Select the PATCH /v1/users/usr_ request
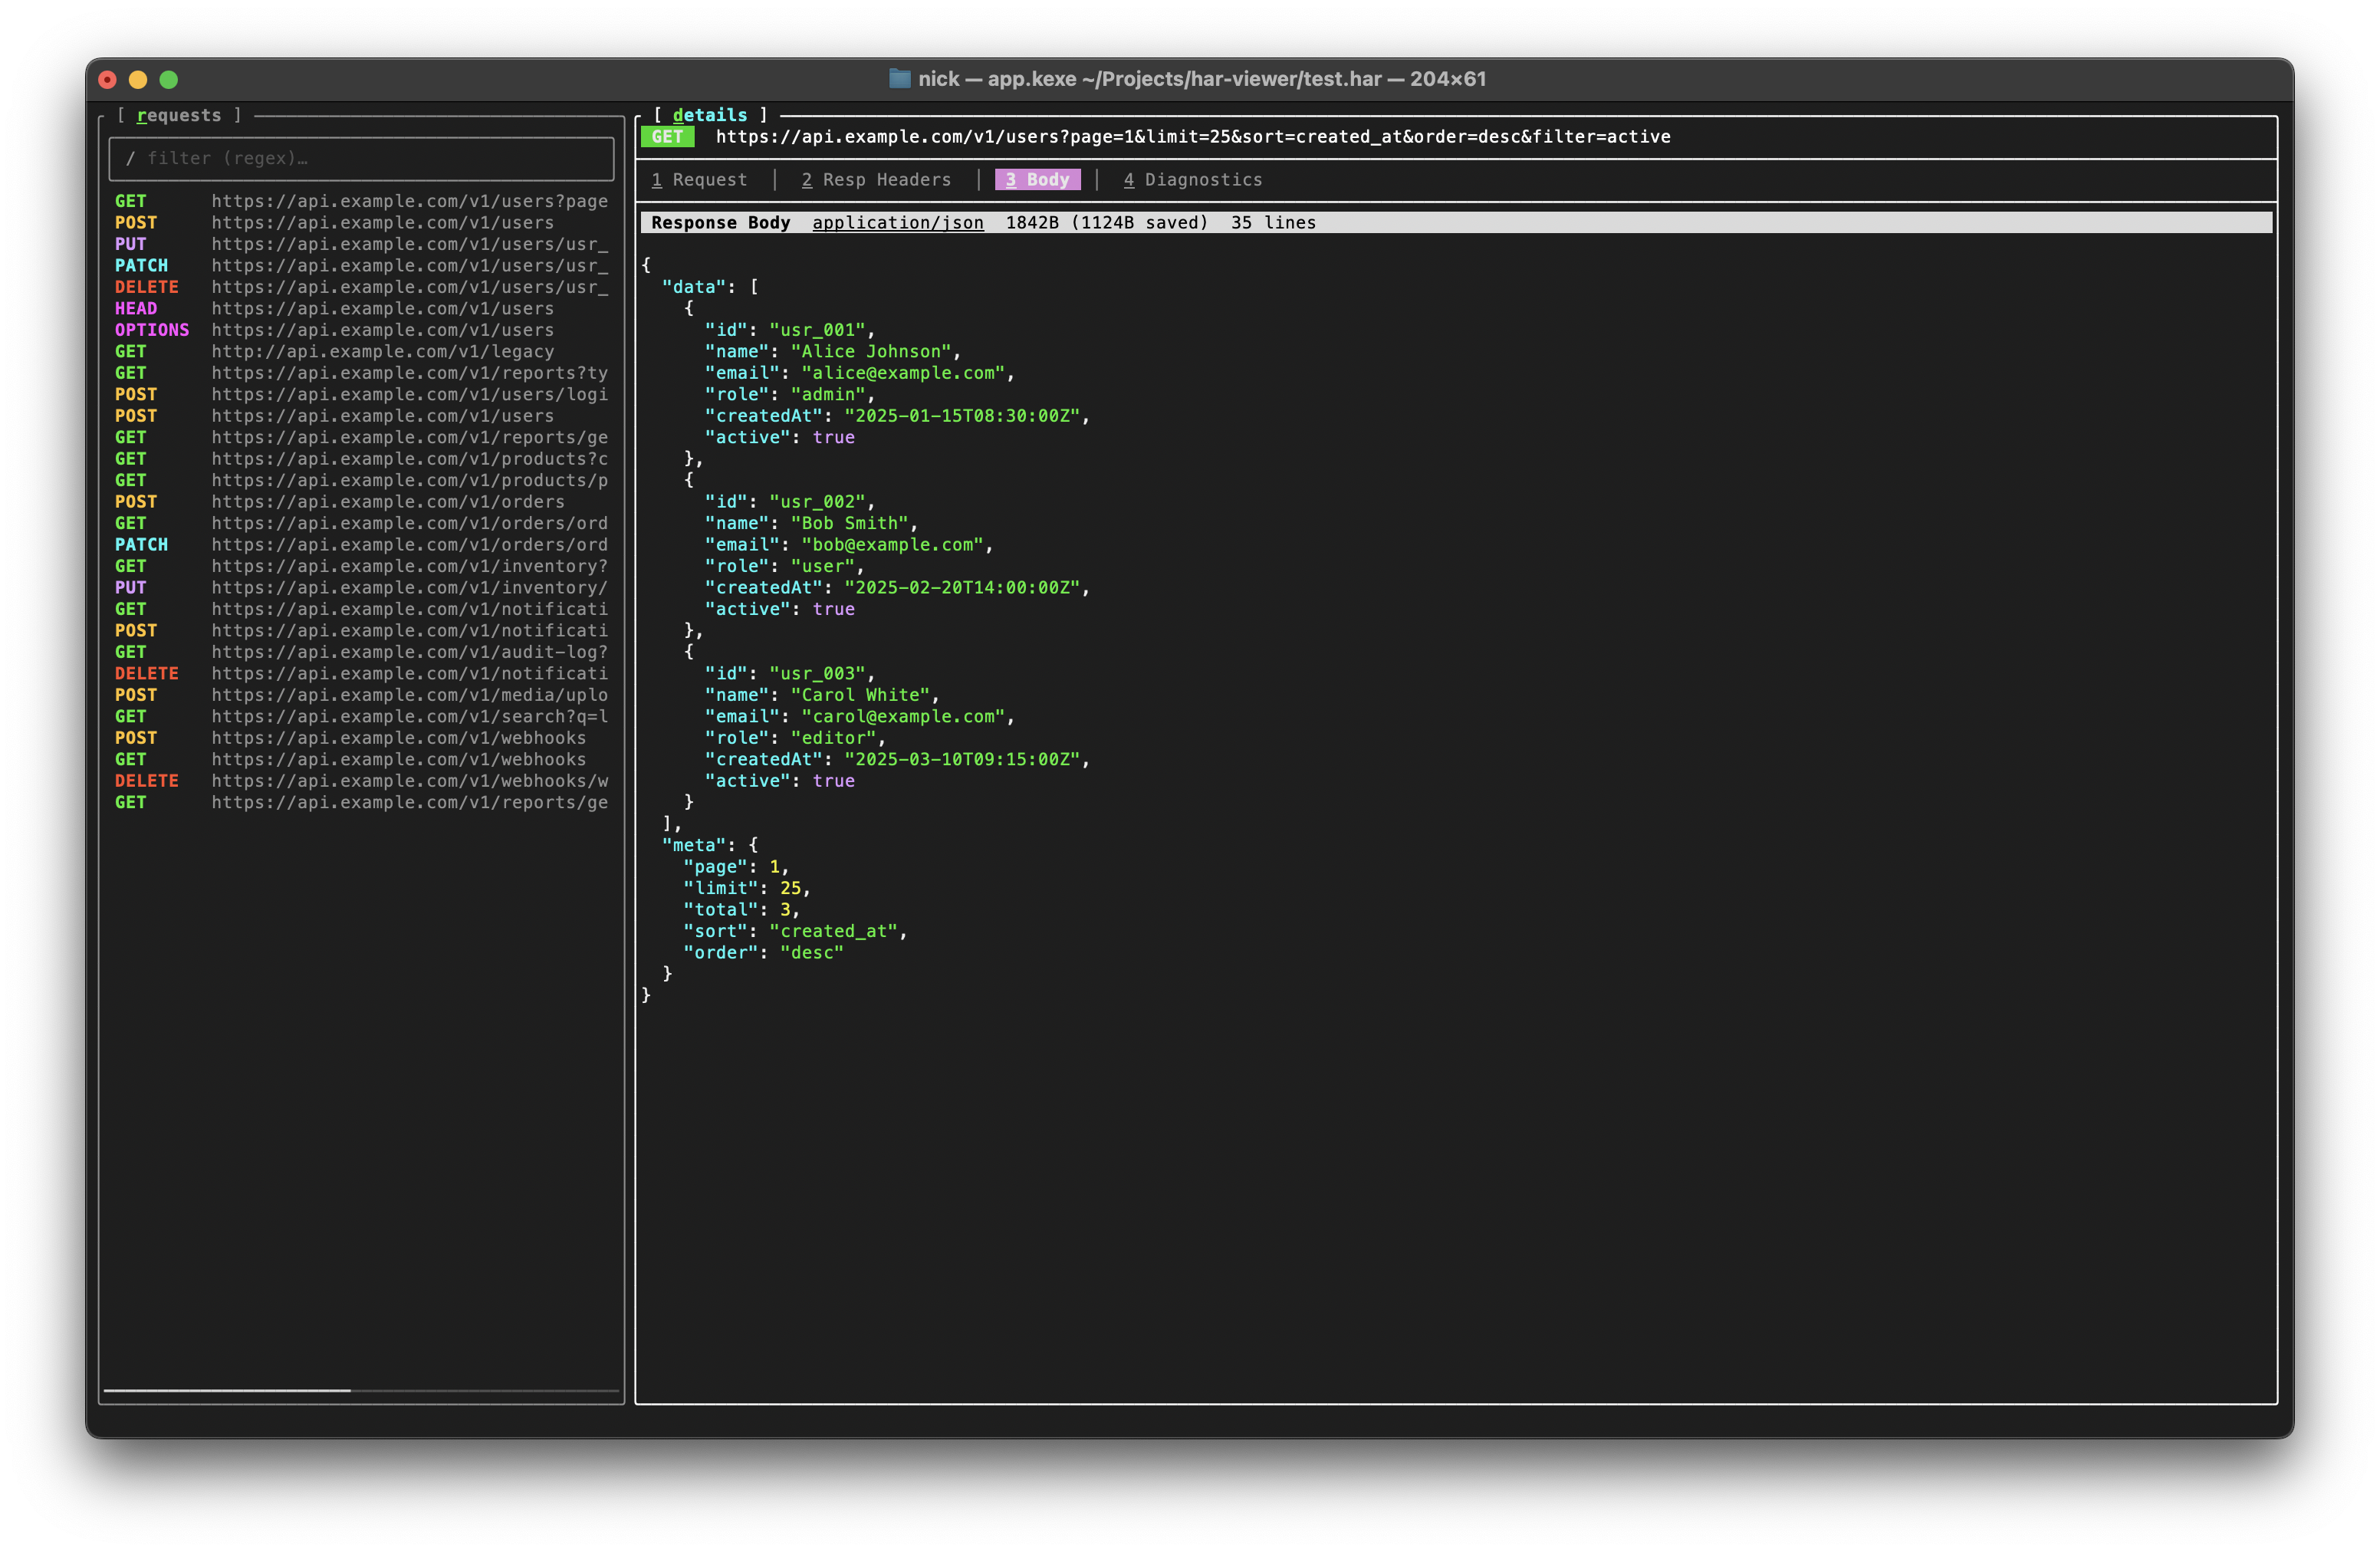2380x1552 pixels. point(361,266)
